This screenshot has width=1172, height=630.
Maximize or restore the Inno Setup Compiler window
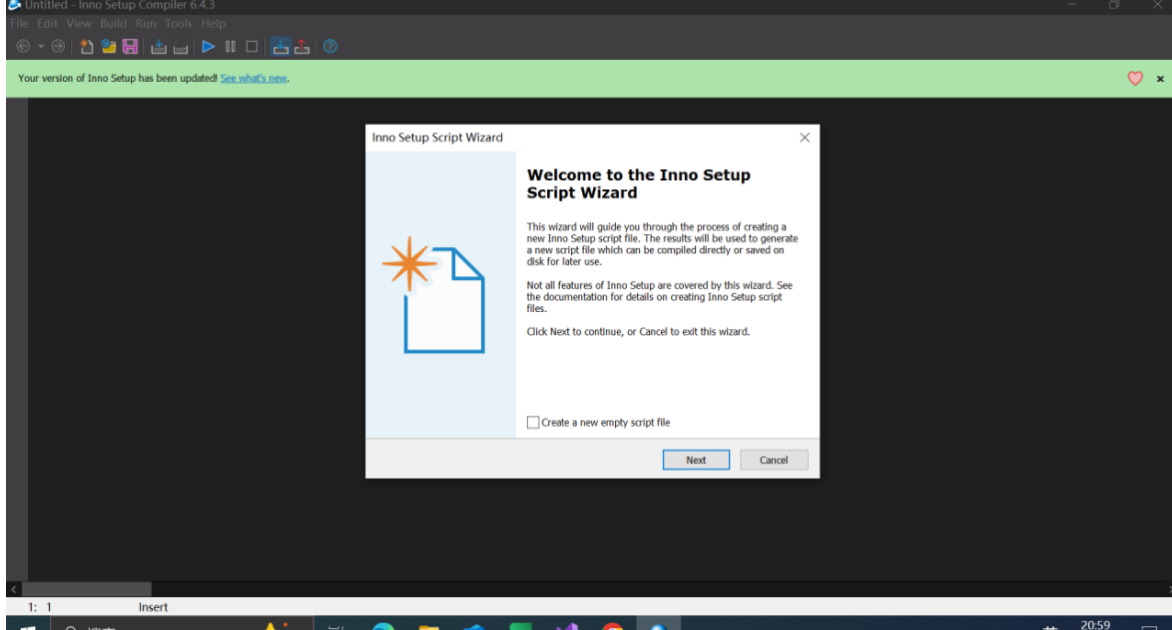click(x=1114, y=4)
